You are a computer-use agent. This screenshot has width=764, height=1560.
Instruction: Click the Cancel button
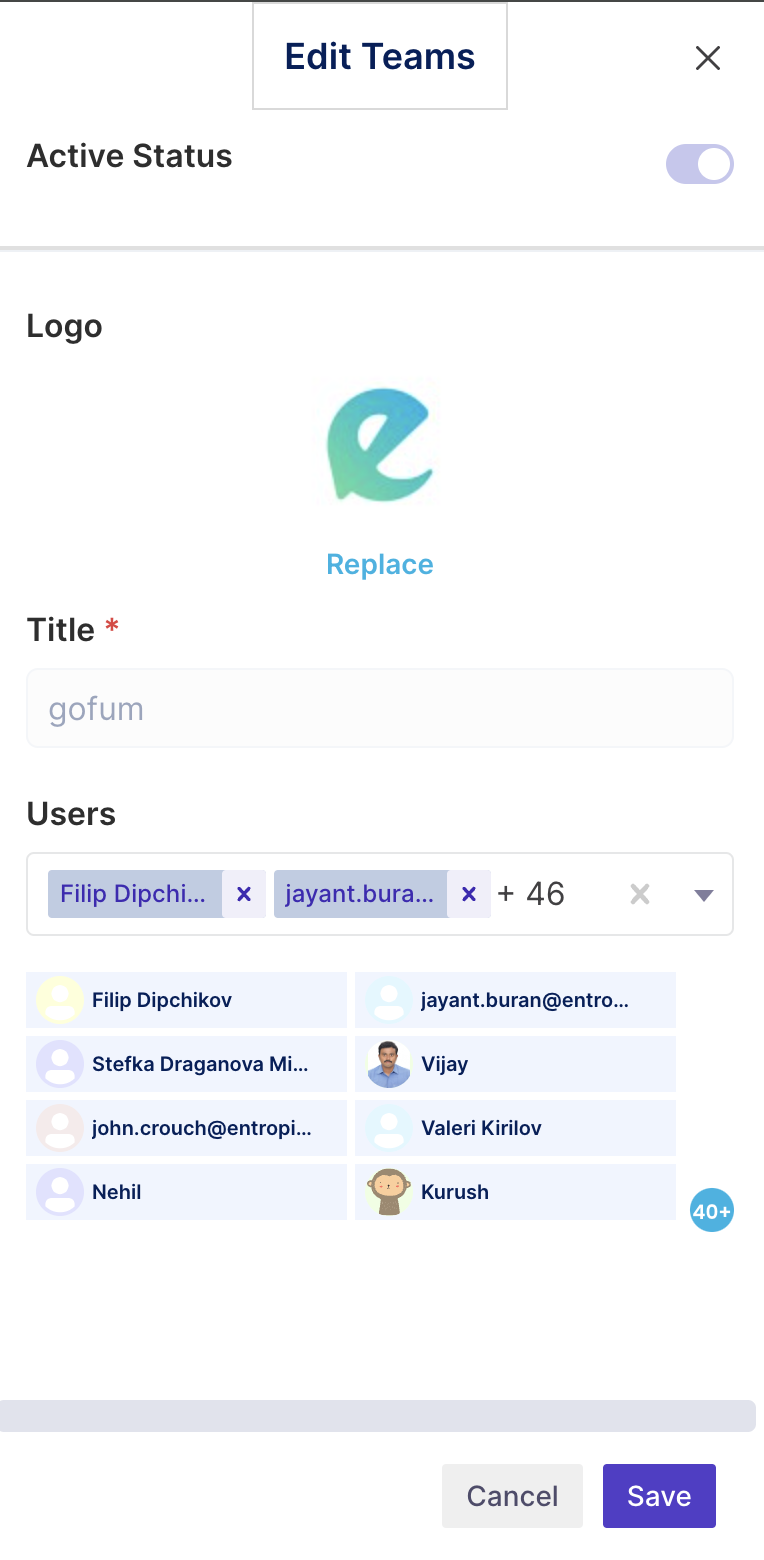[x=512, y=1496]
